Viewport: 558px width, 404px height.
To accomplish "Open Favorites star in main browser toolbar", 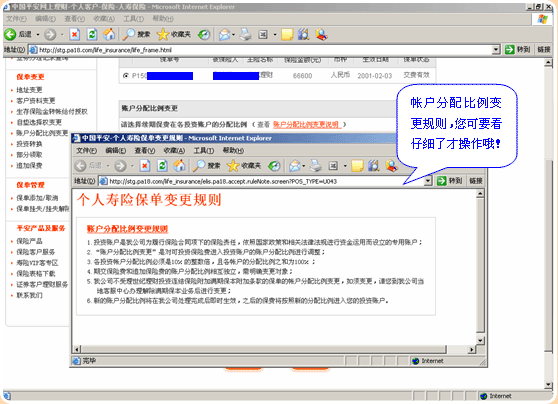I will click(x=163, y=35).
